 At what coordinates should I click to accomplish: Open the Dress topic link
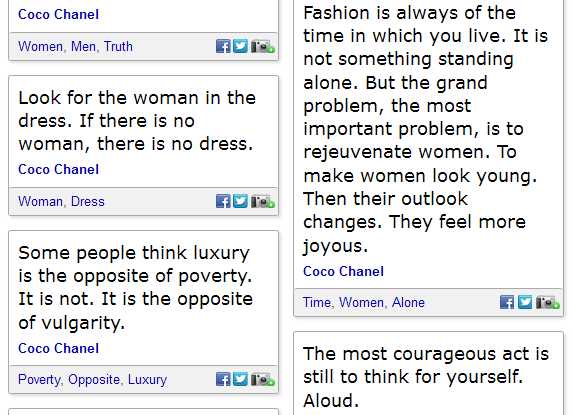tap(88, 201)
